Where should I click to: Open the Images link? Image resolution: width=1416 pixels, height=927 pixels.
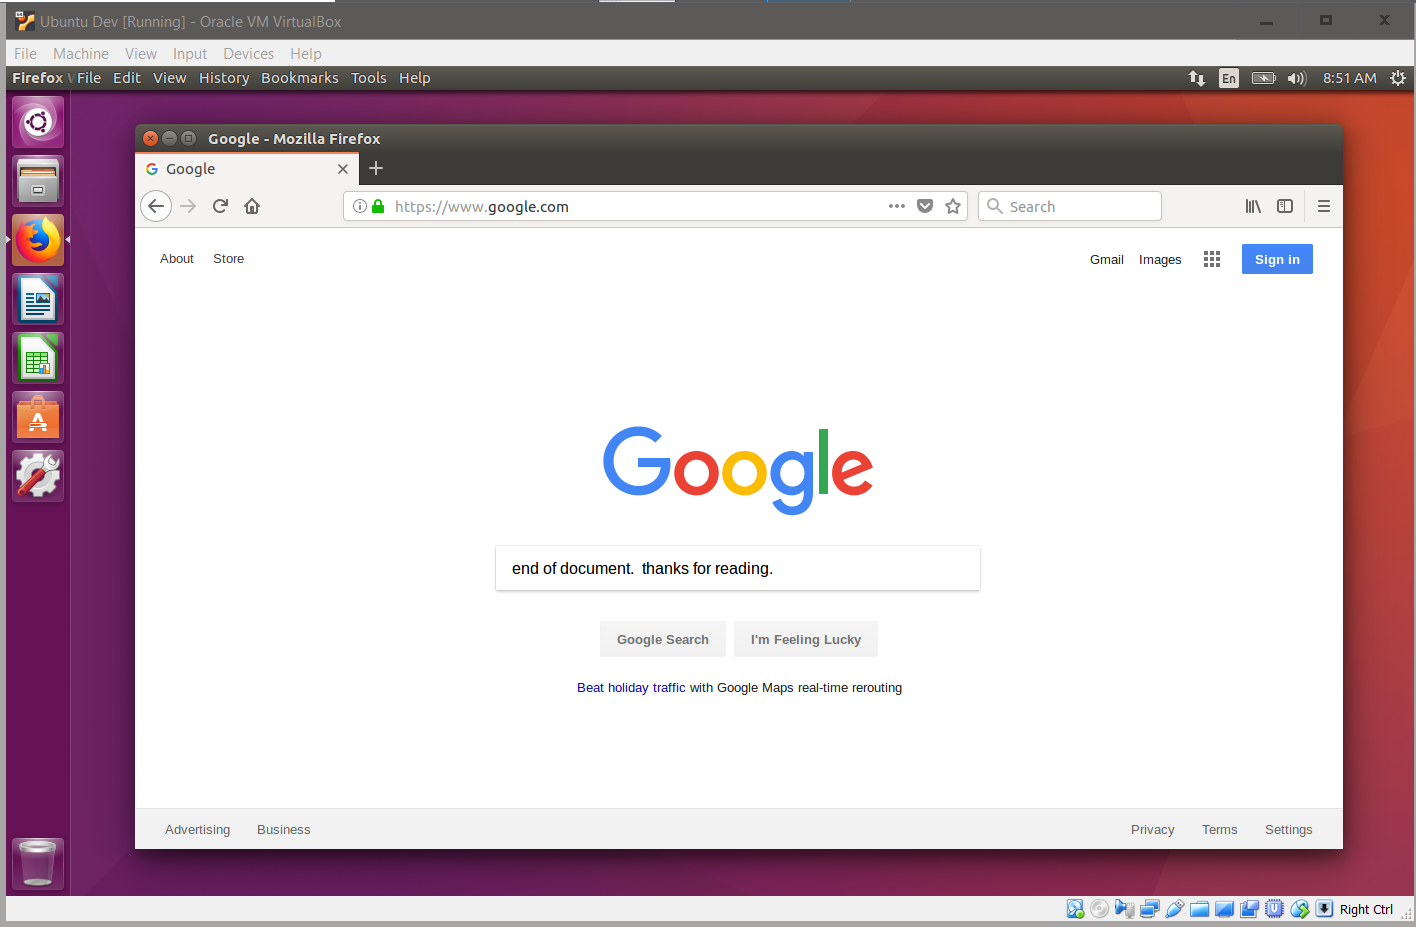coord(1160,259)
